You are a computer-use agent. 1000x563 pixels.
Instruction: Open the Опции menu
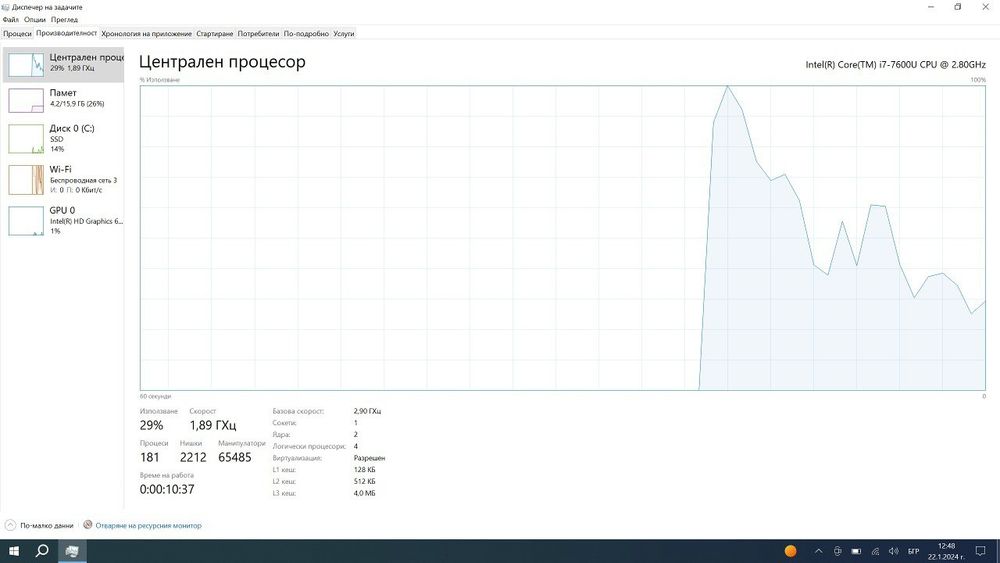pyautogui.click(x=34, y=20)
